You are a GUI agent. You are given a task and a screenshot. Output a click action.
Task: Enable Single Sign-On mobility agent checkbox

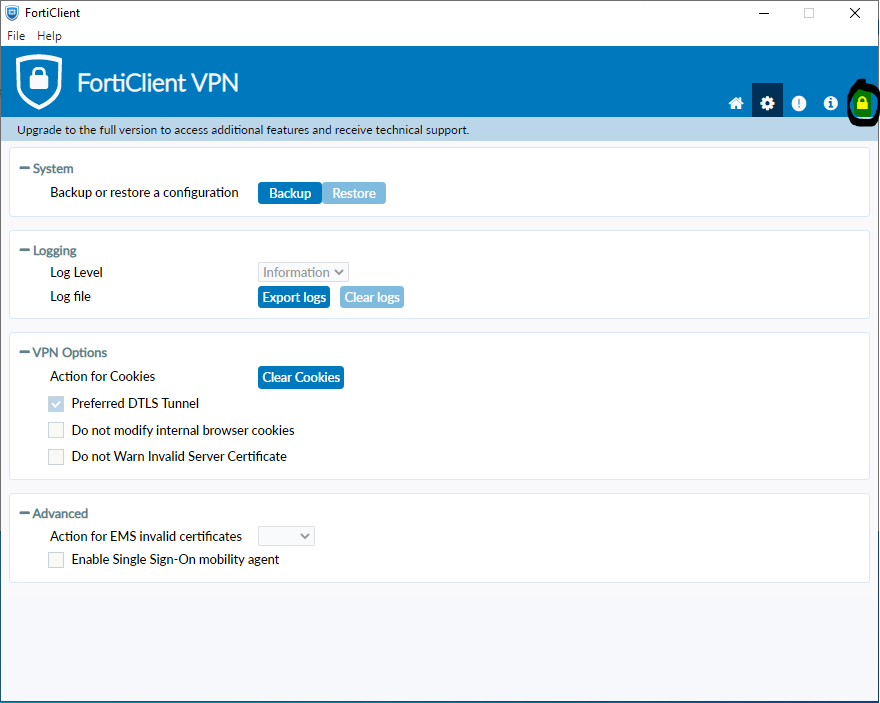tap(56, 560)
